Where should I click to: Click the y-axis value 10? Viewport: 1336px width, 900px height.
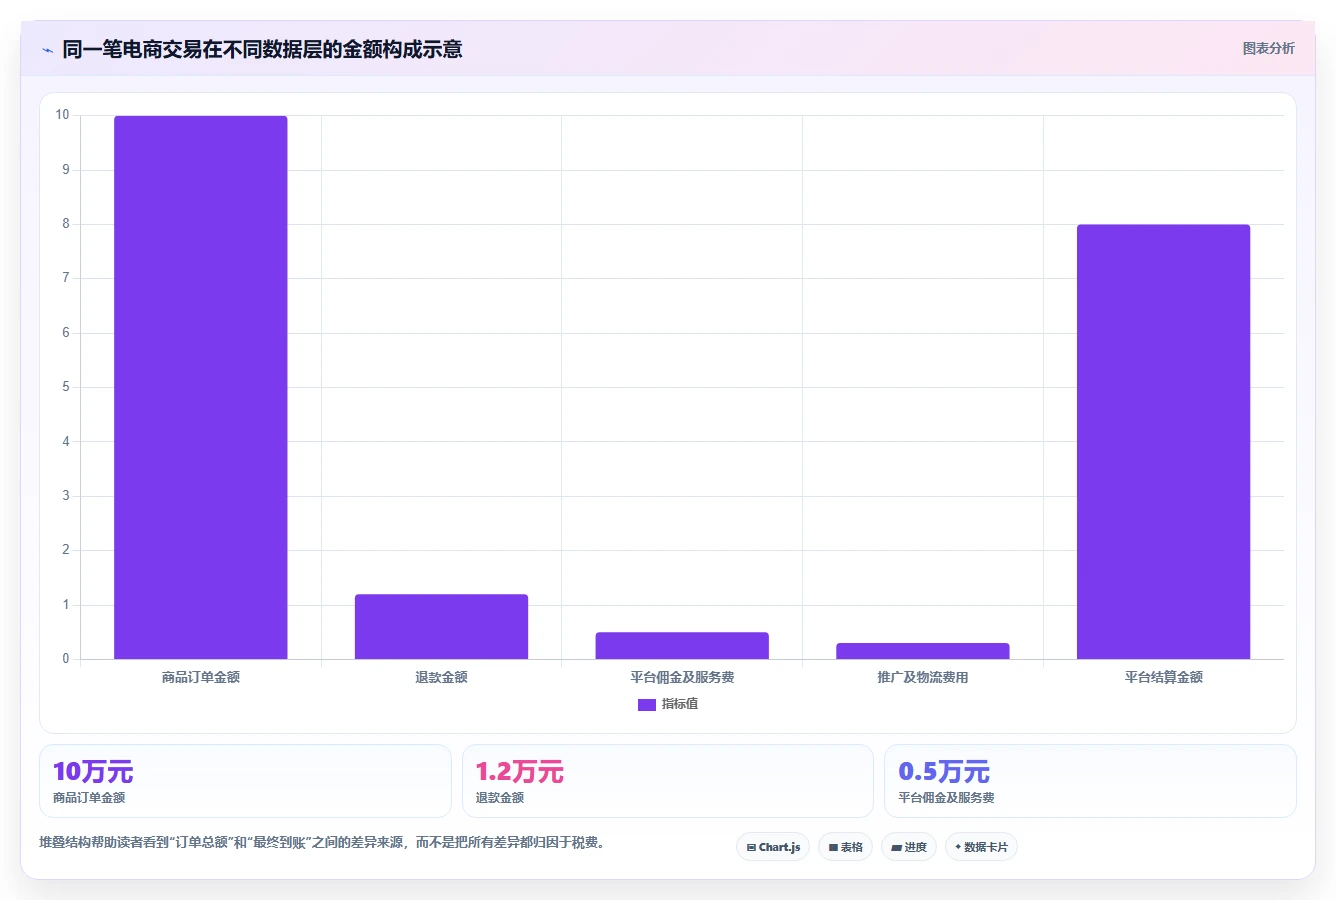pos(63,115)
